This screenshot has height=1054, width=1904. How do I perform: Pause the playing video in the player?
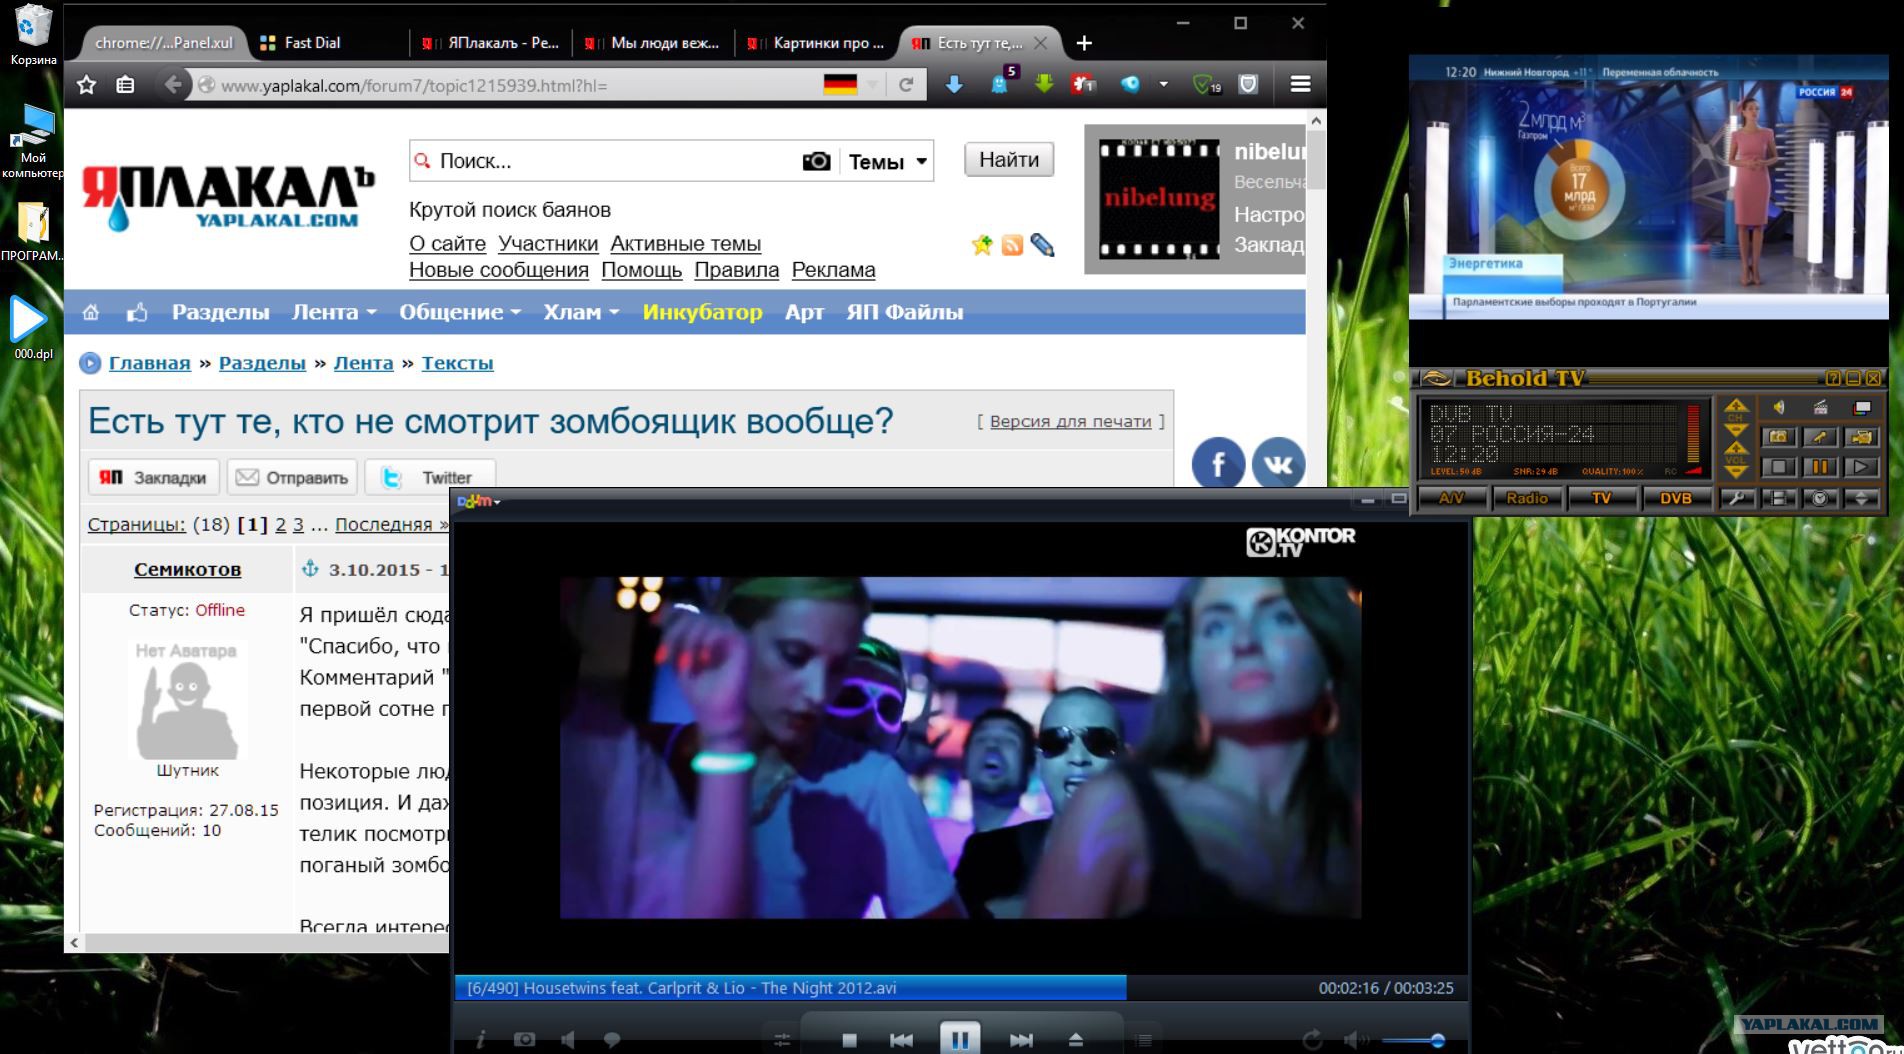[959, 1040]
